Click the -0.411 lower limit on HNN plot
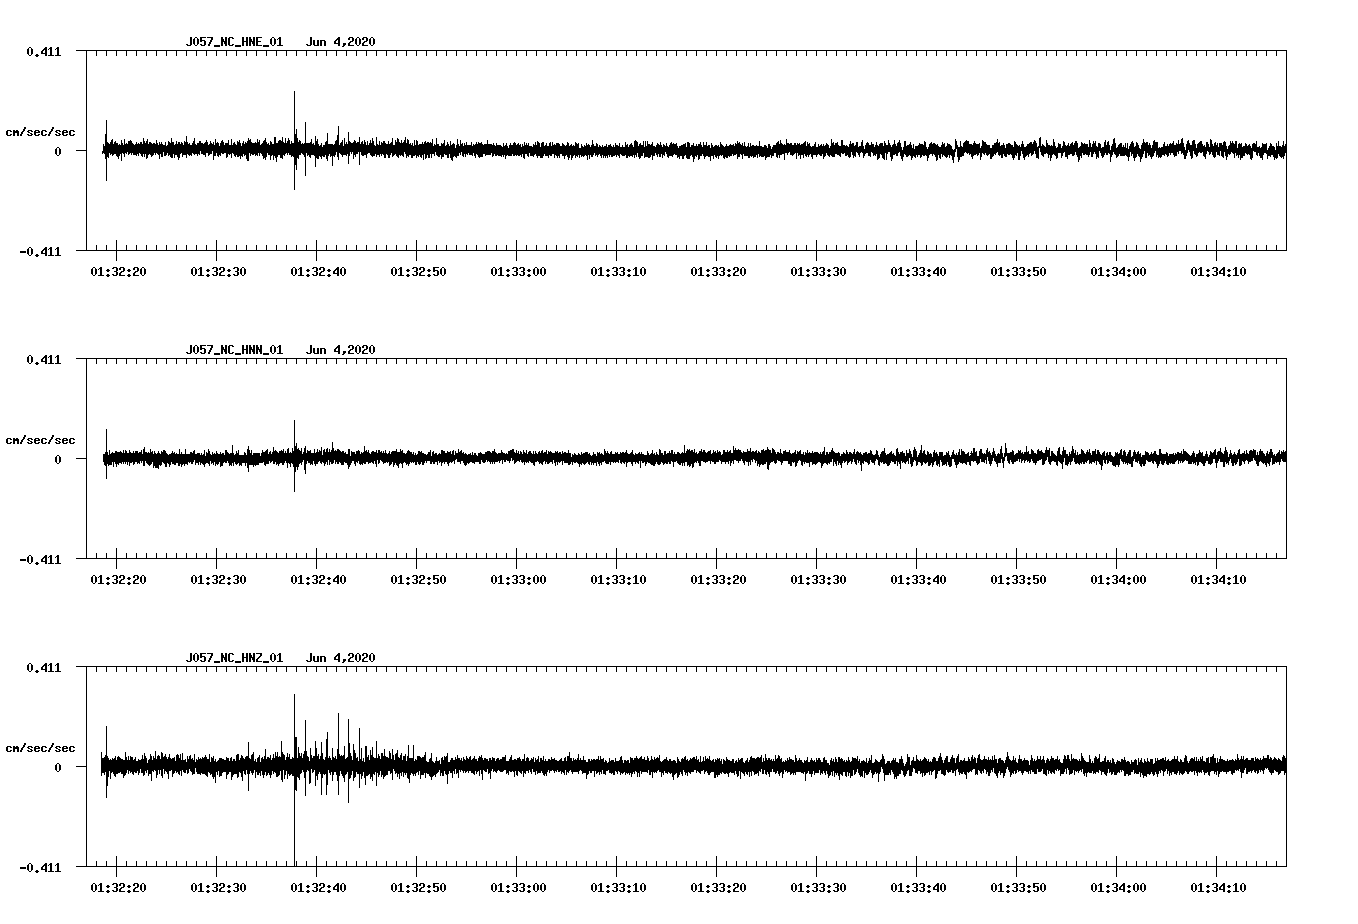Screen dimensions: 1358x924 coord(40,560)
